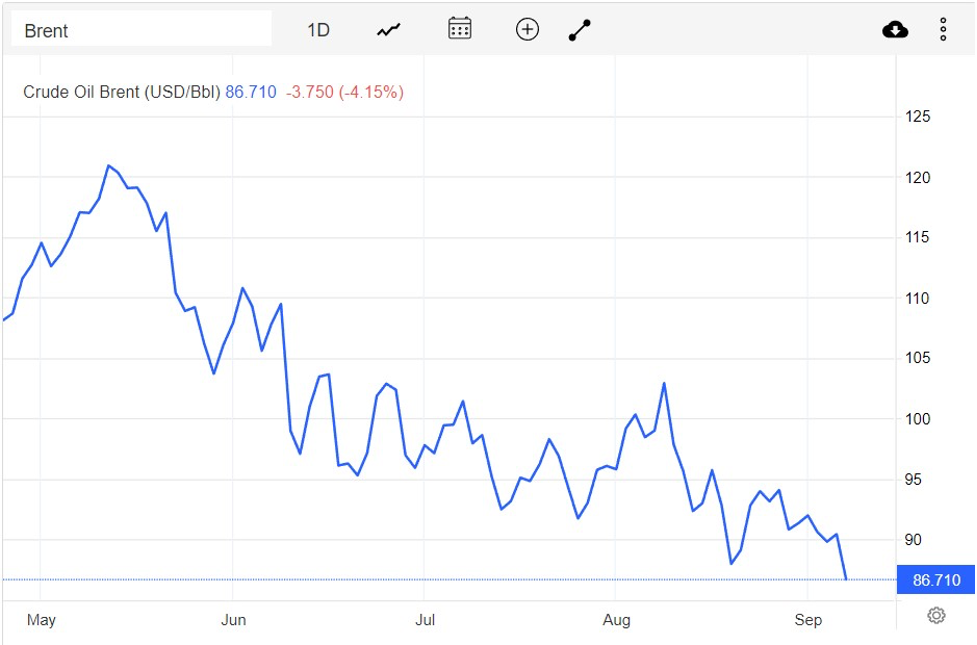Click the 100 price axis label
Screen dimensions: 977x645
918,419
